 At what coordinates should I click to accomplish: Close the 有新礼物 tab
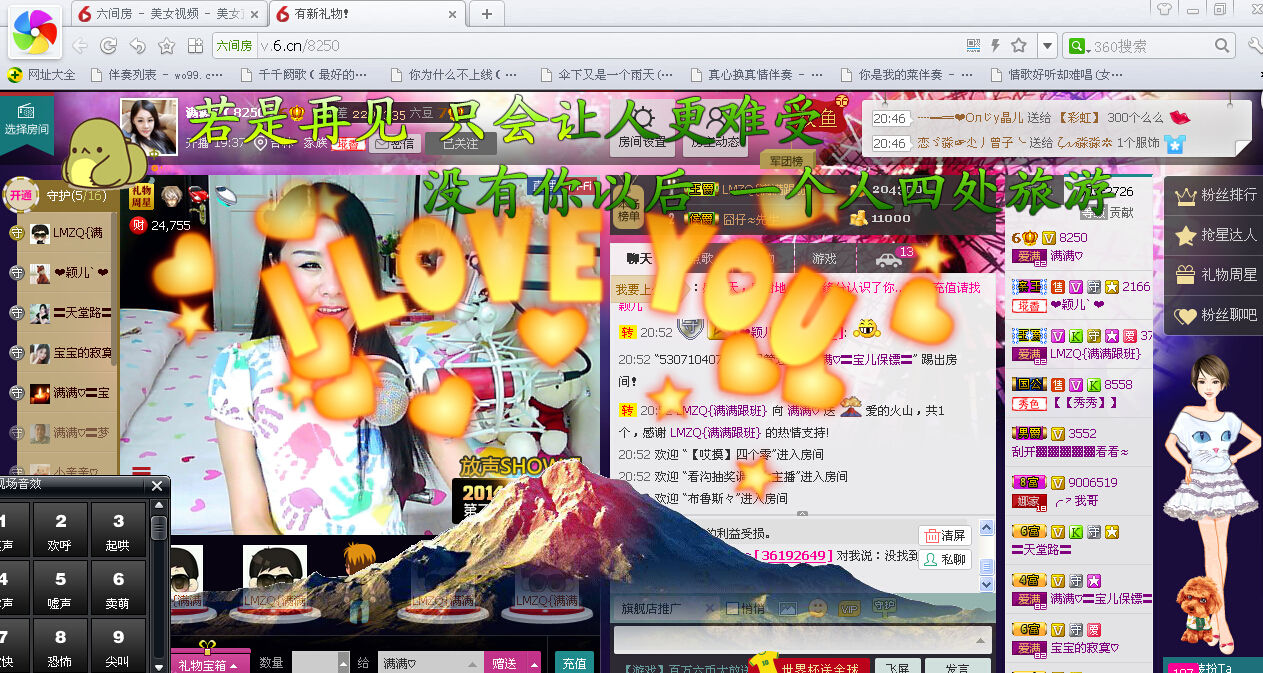coord(453,14)
